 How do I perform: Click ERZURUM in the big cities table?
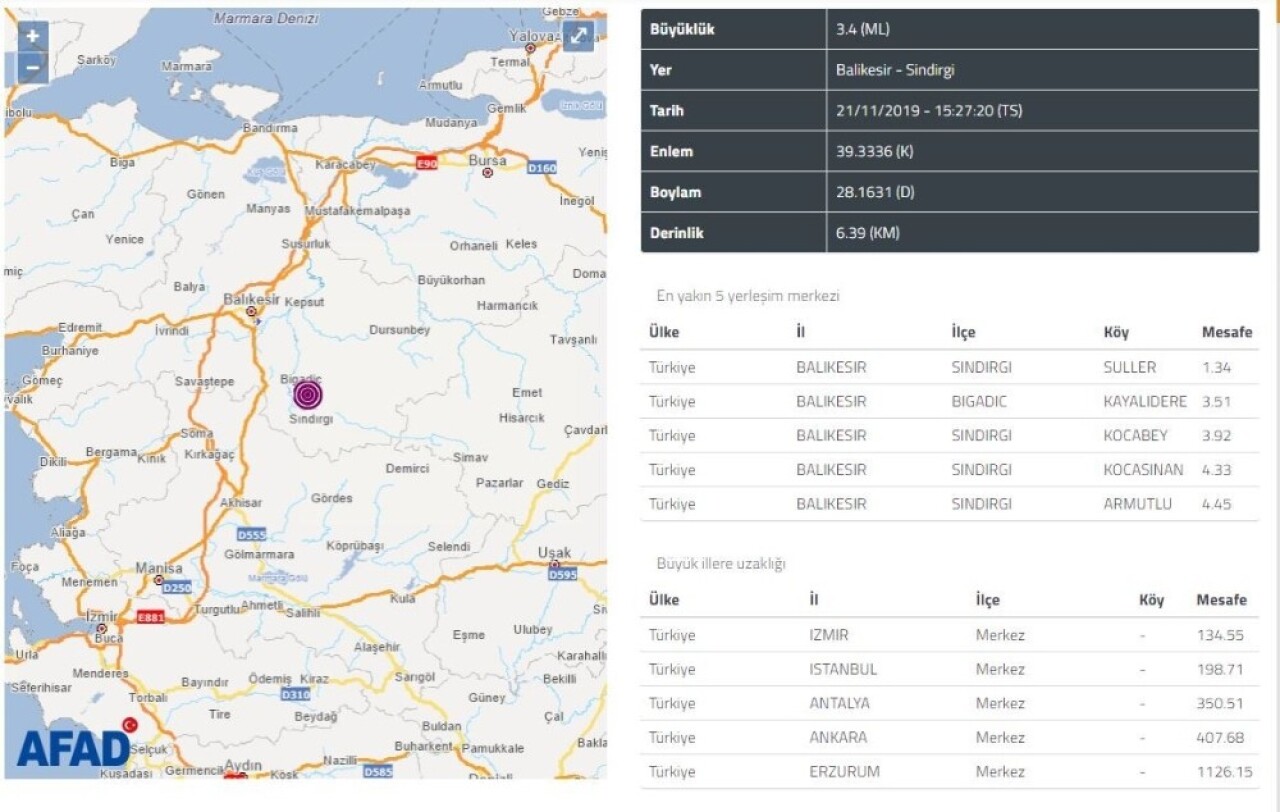[x=843, y=771]
